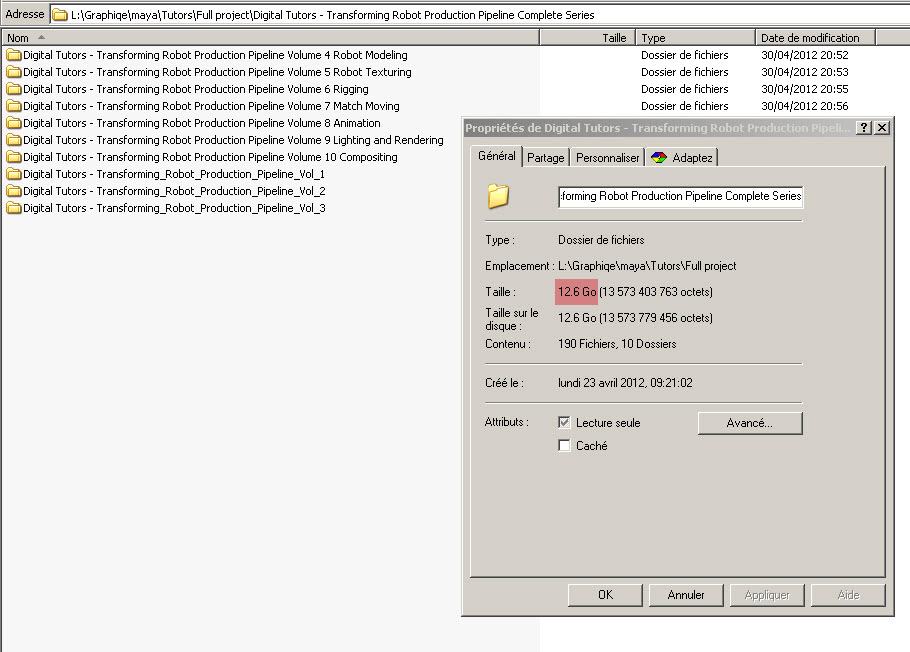This screenshot has height=652, width=910.
Task: Click the Emplacement path L:\Graphiqe\maya\Tutors\Full project
Action: coord(647,266)
